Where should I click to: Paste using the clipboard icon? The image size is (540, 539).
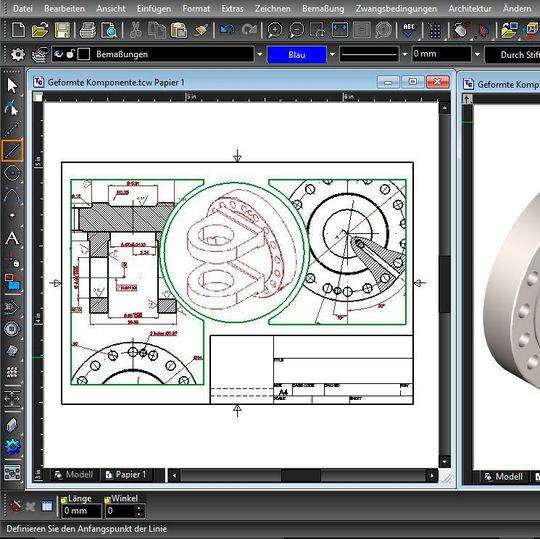[179, 30]
